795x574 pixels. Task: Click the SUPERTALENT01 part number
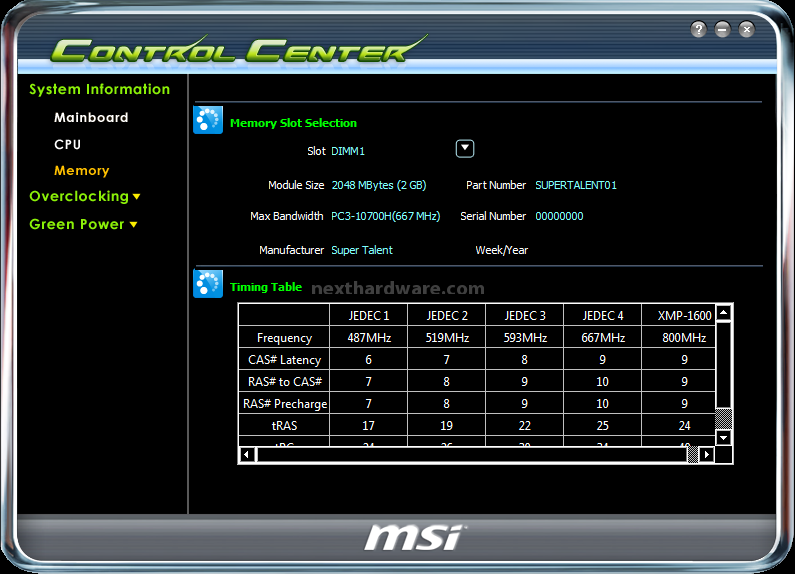click(x=576, y=185)
